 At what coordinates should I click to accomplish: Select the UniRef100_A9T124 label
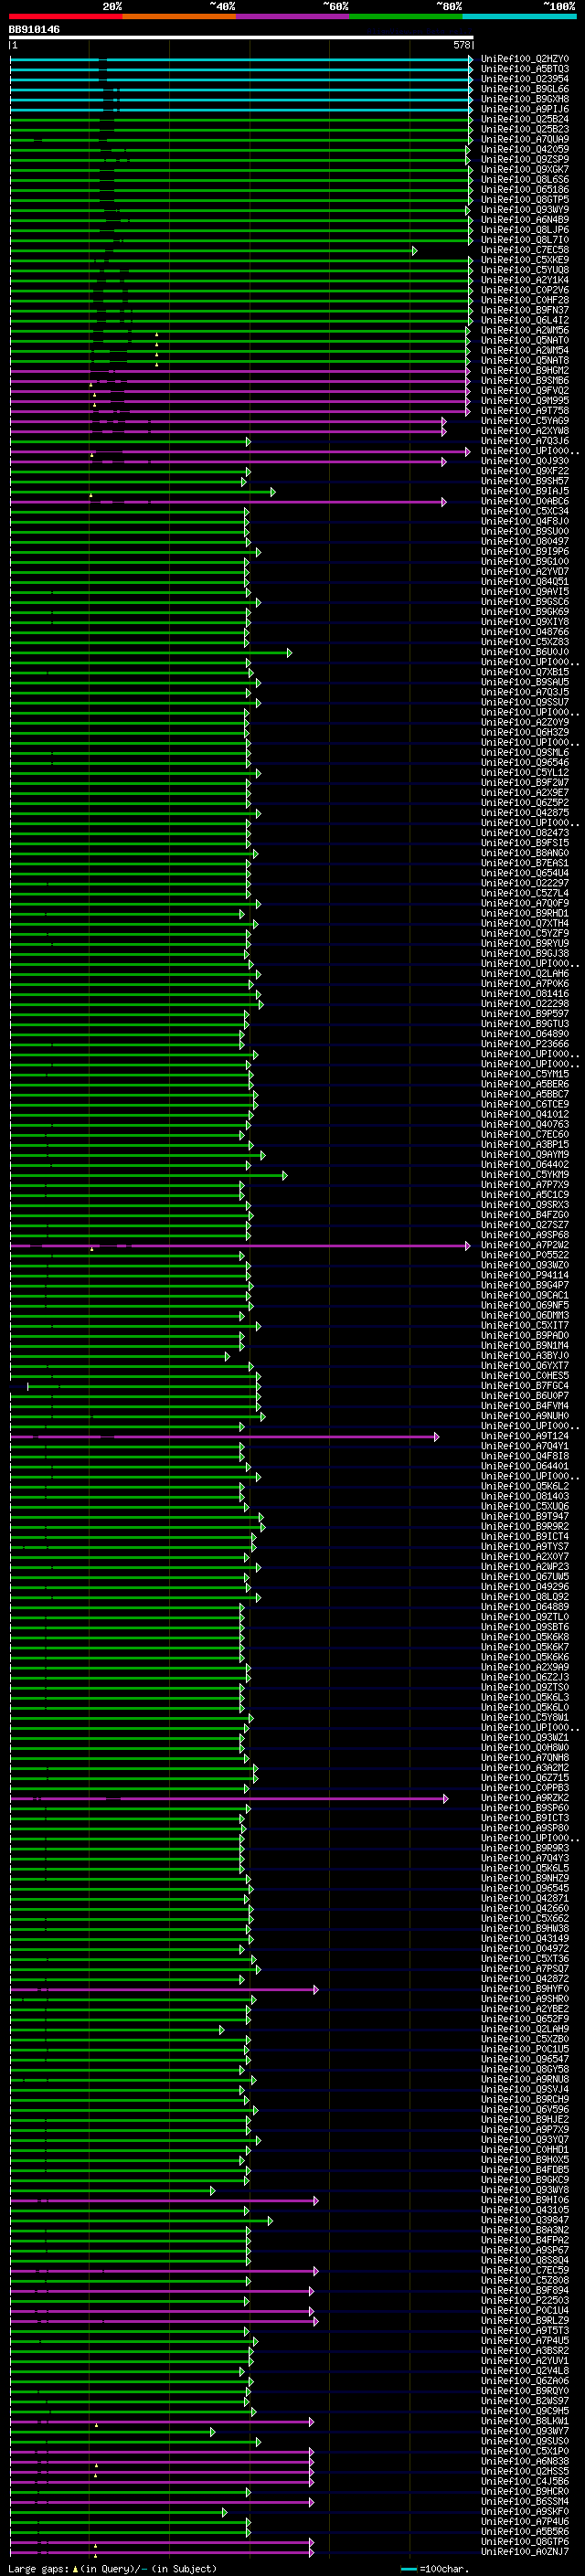point(525,1436)
